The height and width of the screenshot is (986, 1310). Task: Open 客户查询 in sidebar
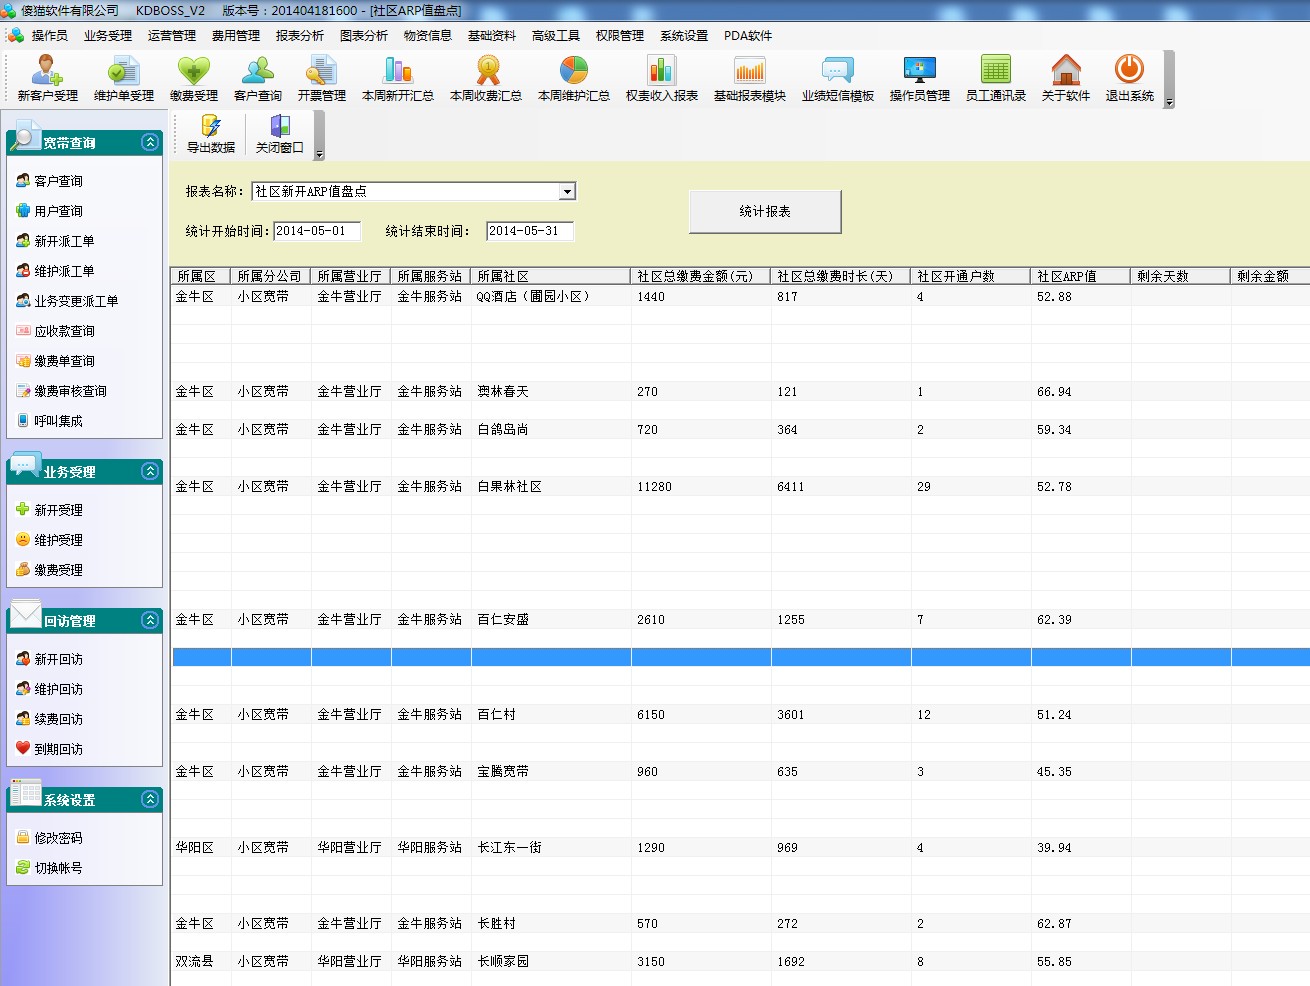pyautogui.click(x=50, y=181)
